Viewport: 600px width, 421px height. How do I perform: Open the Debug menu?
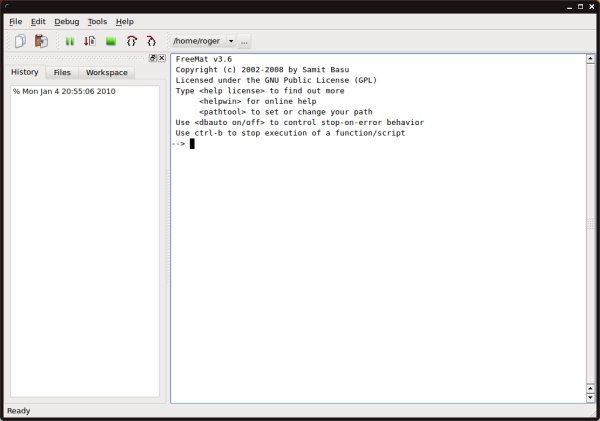pos(67,21)
